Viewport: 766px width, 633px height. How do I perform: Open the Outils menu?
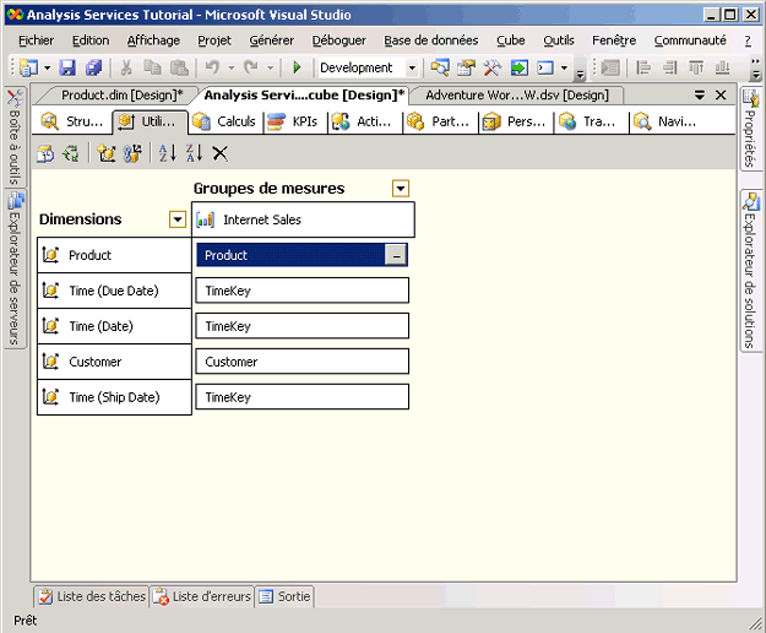559,41
